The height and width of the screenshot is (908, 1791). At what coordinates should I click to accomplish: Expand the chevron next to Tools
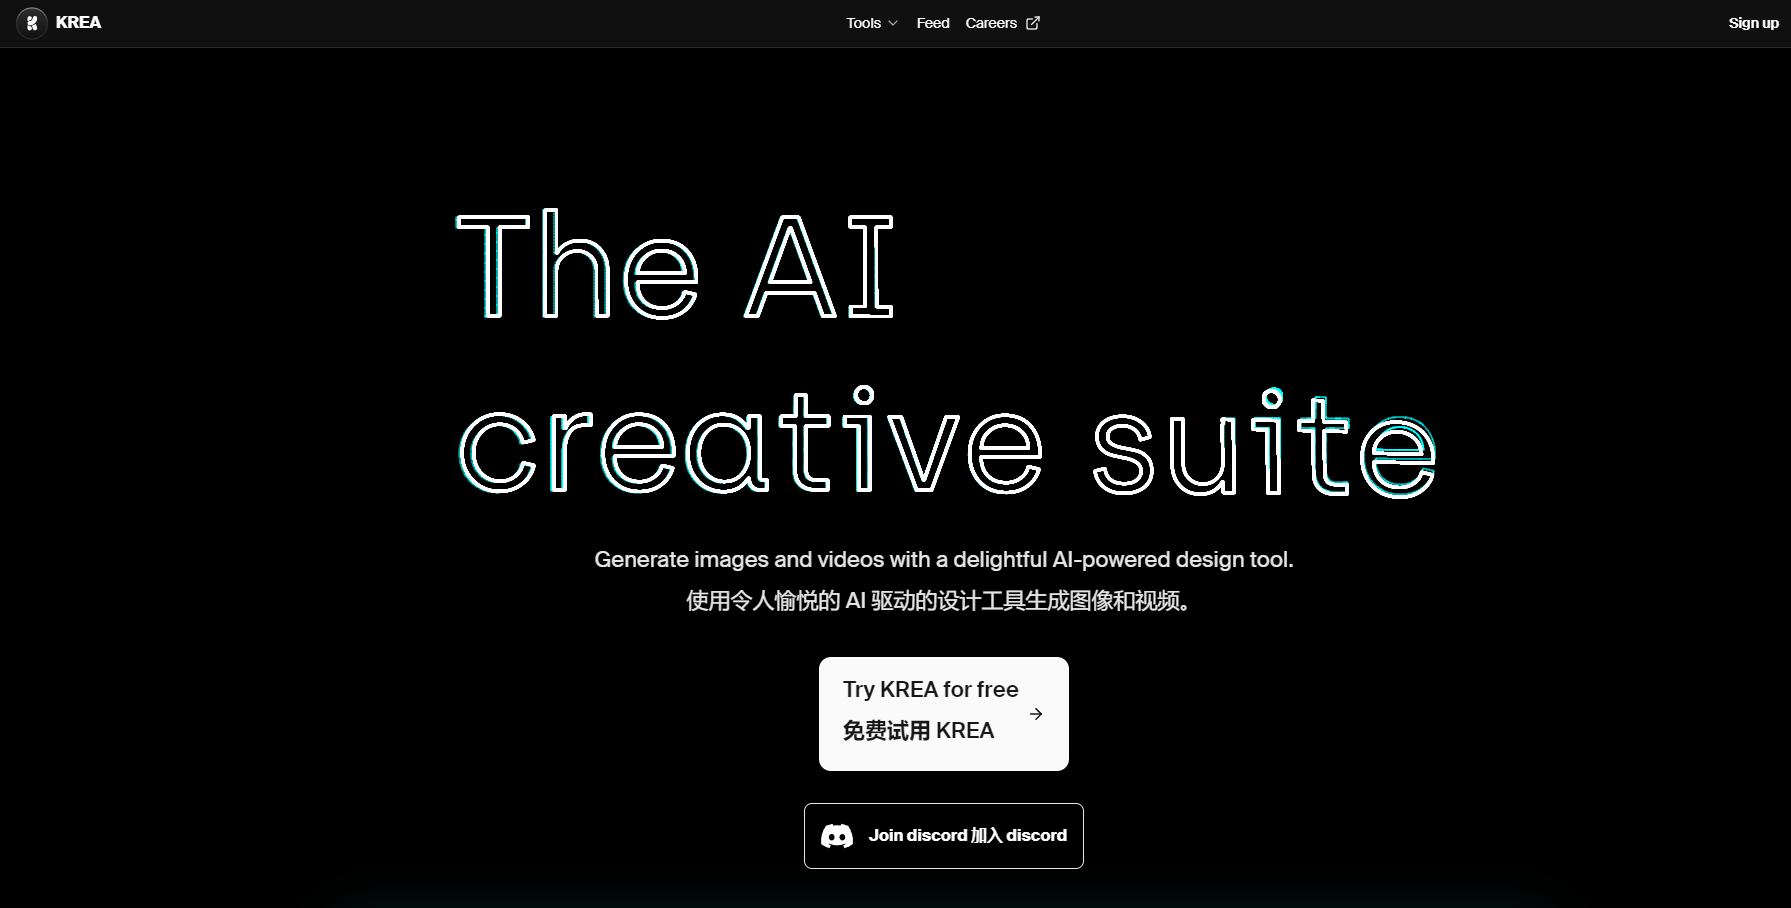pyautogui.click(x=893, y=23)
